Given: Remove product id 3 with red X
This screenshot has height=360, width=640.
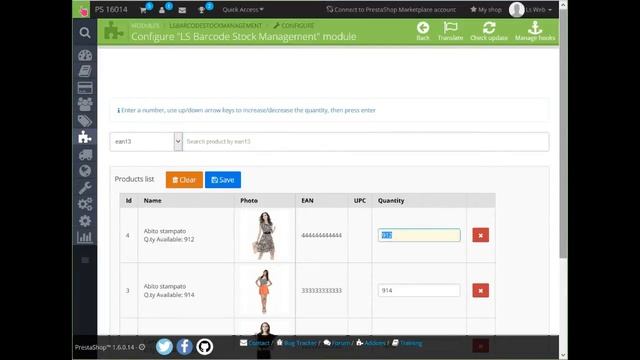Looking at the screenshot, I should (480, 291).
